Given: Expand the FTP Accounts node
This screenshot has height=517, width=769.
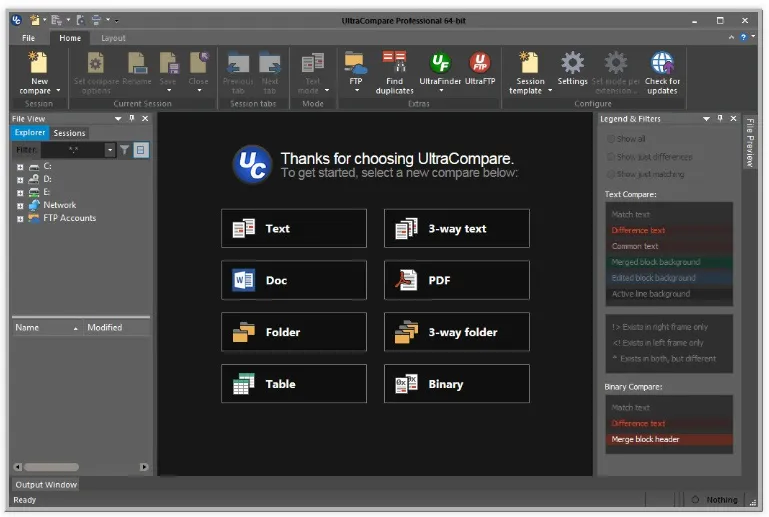Looking at the screenshot, I should tap(20, 219).
